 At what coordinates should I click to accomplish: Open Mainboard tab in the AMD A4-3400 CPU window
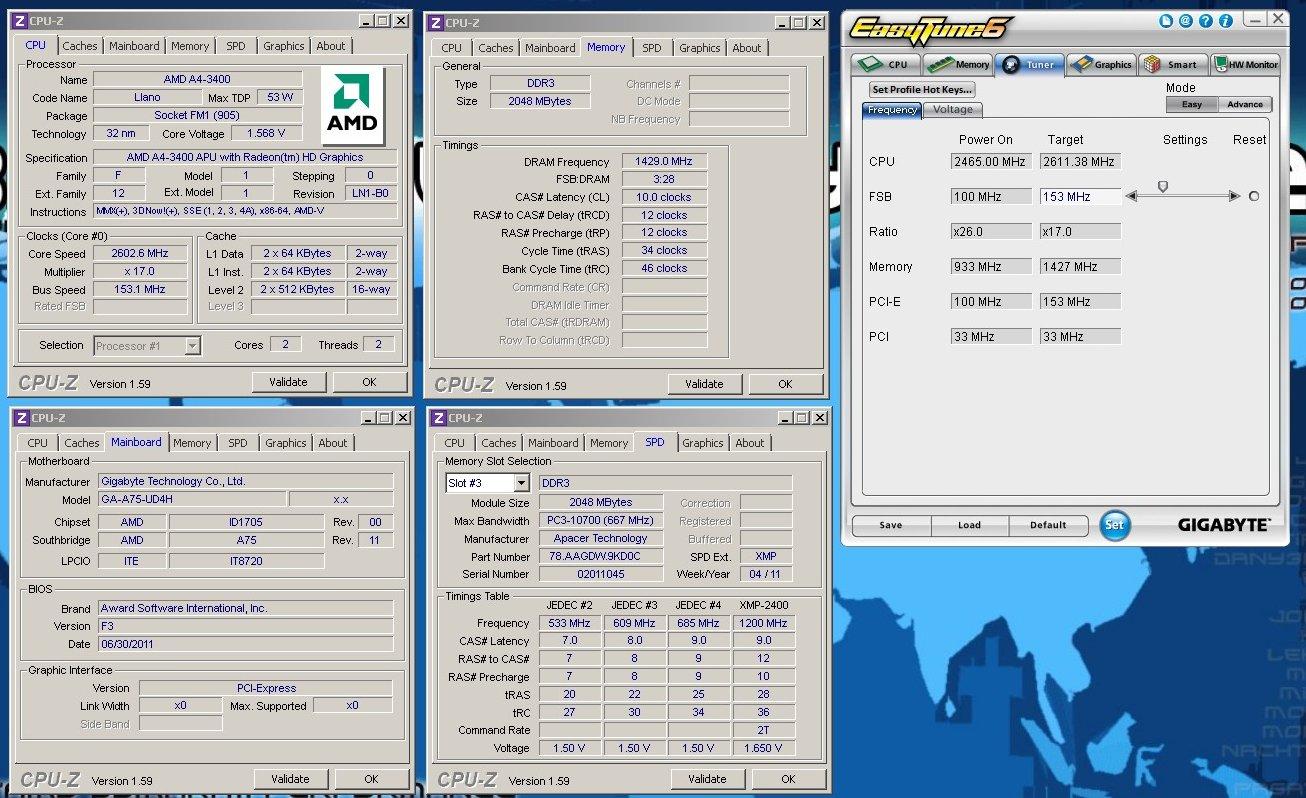134,46
